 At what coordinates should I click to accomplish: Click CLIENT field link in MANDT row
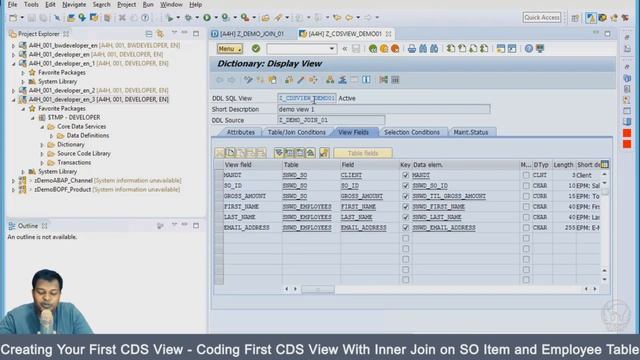pyautogui.click(x=351, y=175)
